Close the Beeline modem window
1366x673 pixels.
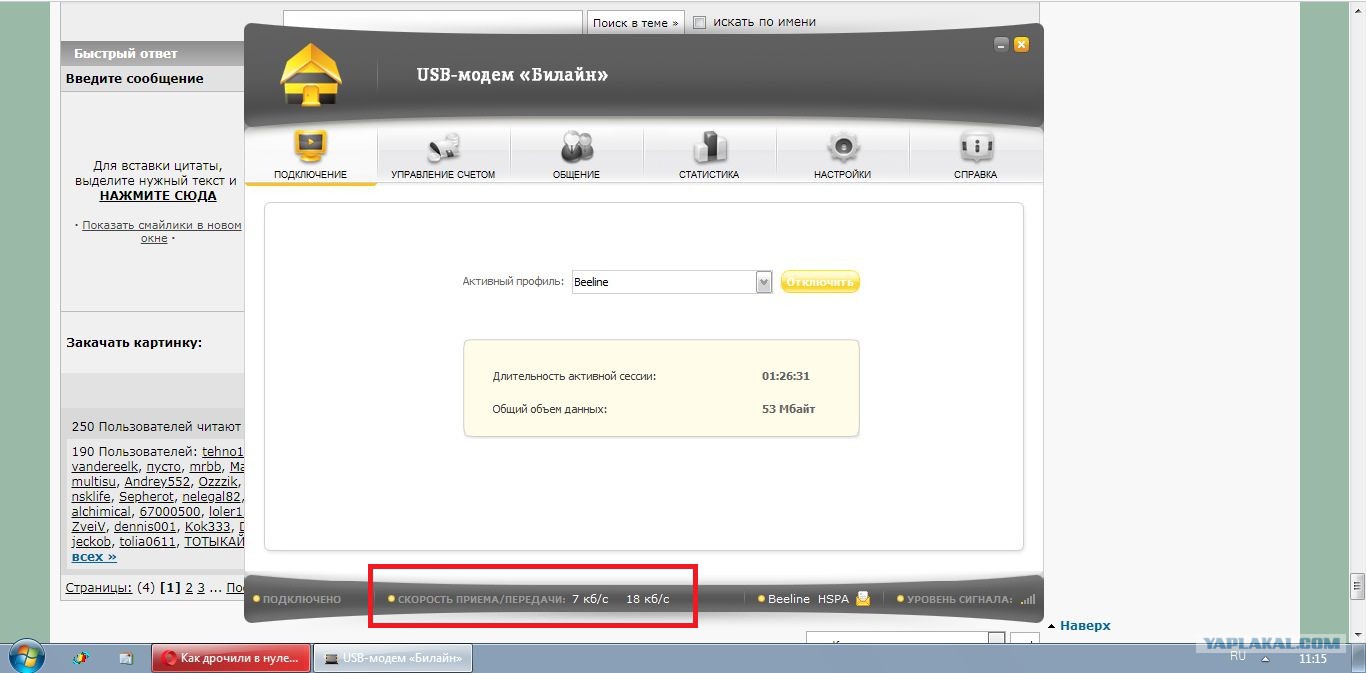(x=1021, y=45)
